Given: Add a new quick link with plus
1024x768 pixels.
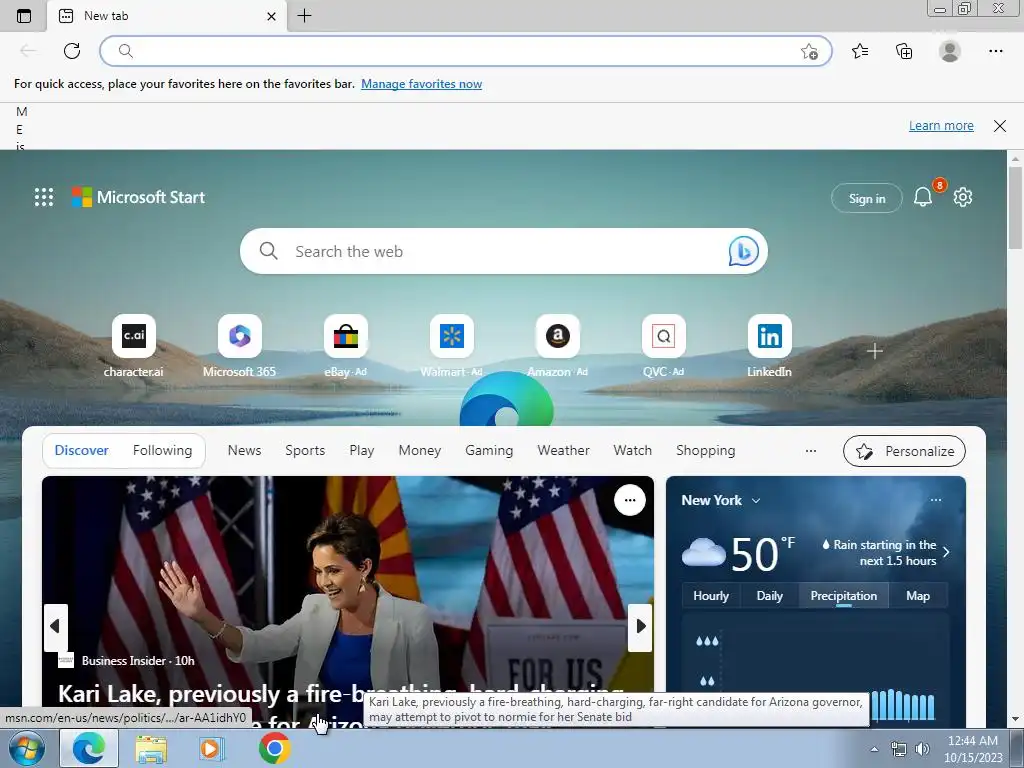Looking at the screenshot, I should [x=874, y=351].
